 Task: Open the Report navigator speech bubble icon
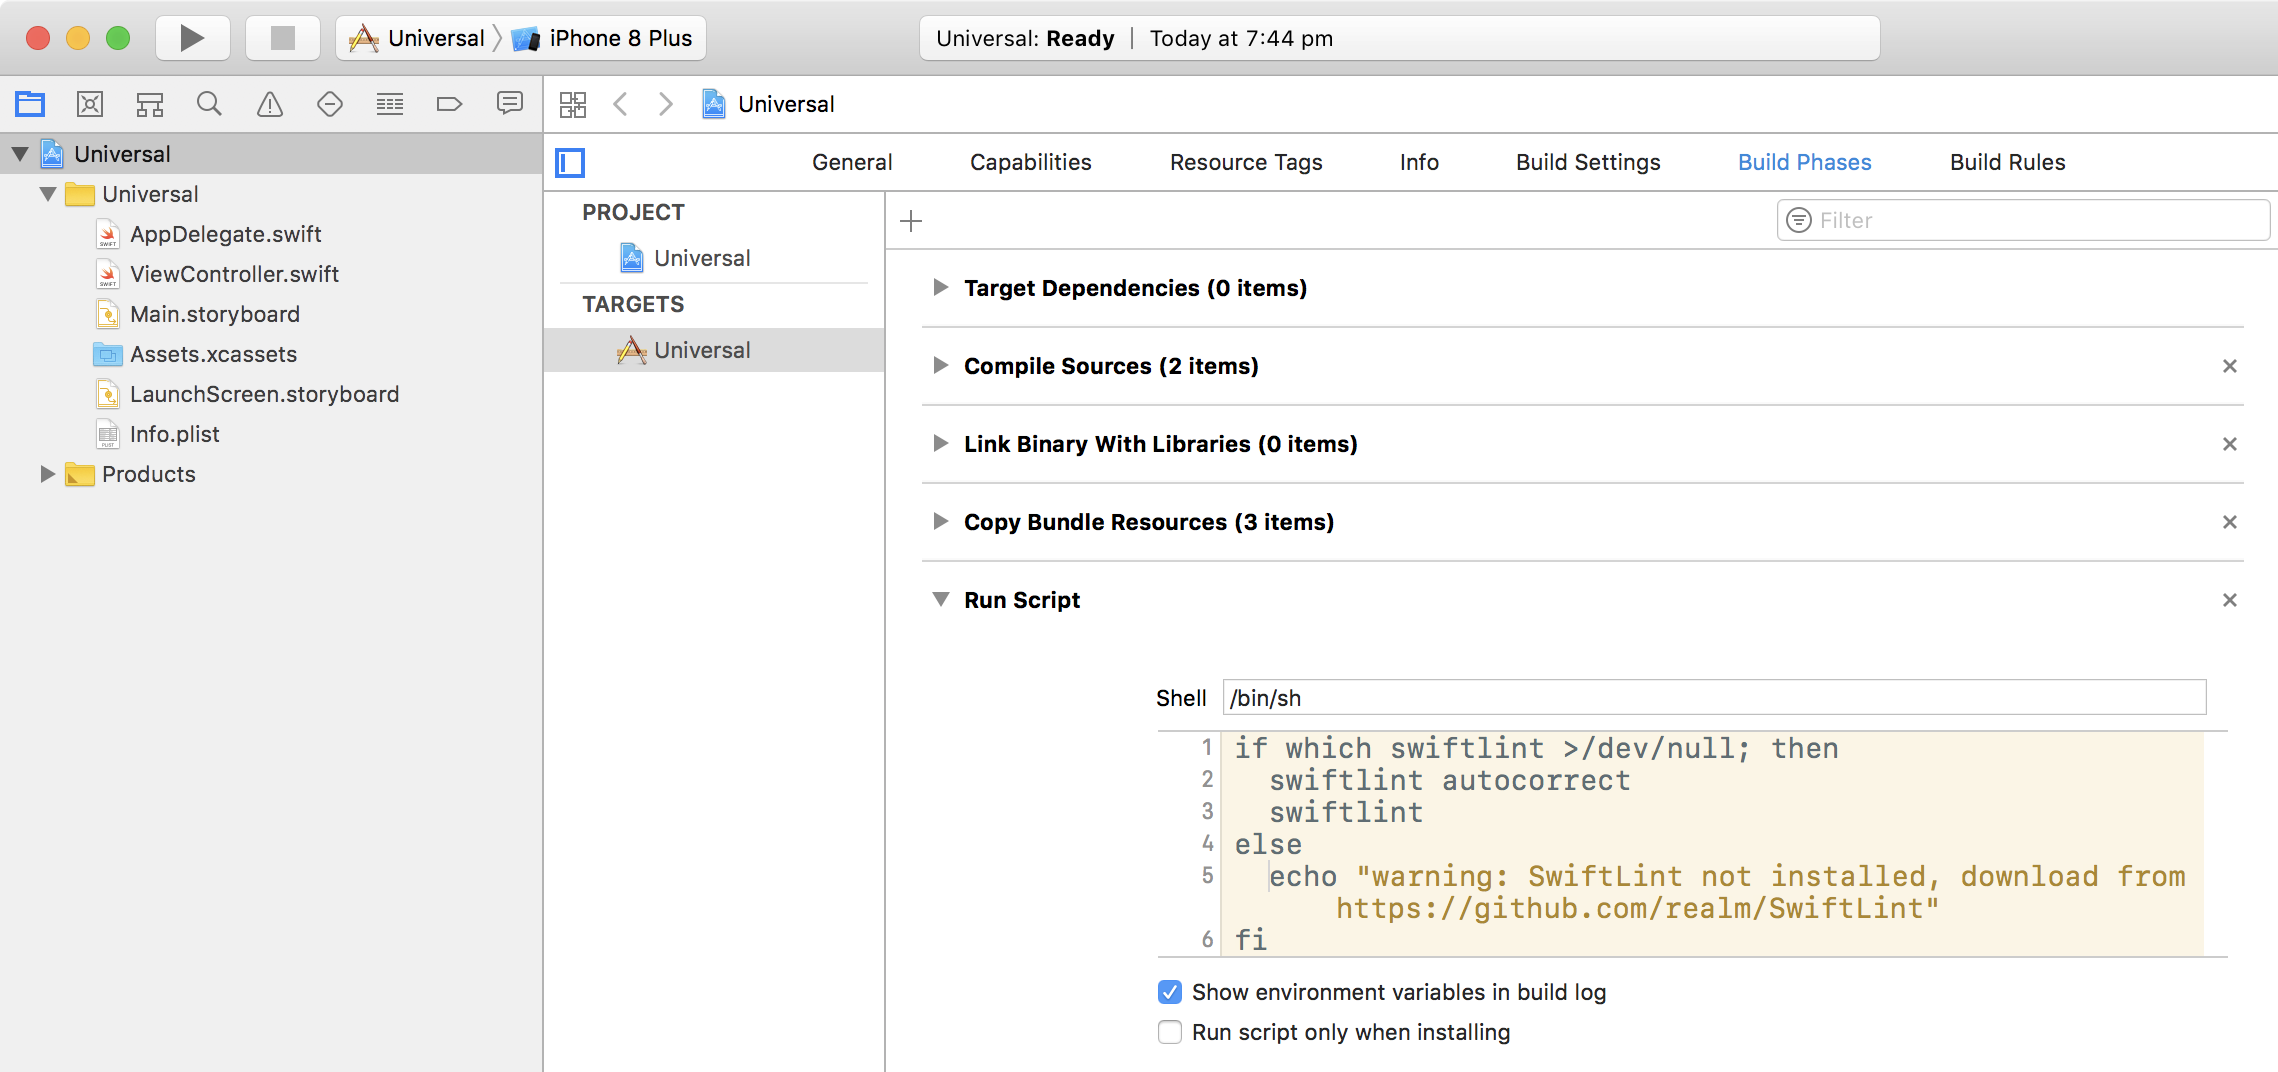coord(509,104)
